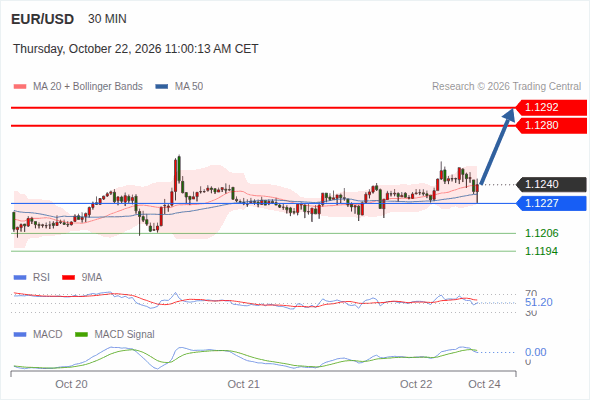Click the pink MA 20 legend swatch
Viewport: 590px width, 400px height.
[x=20, y=87]
